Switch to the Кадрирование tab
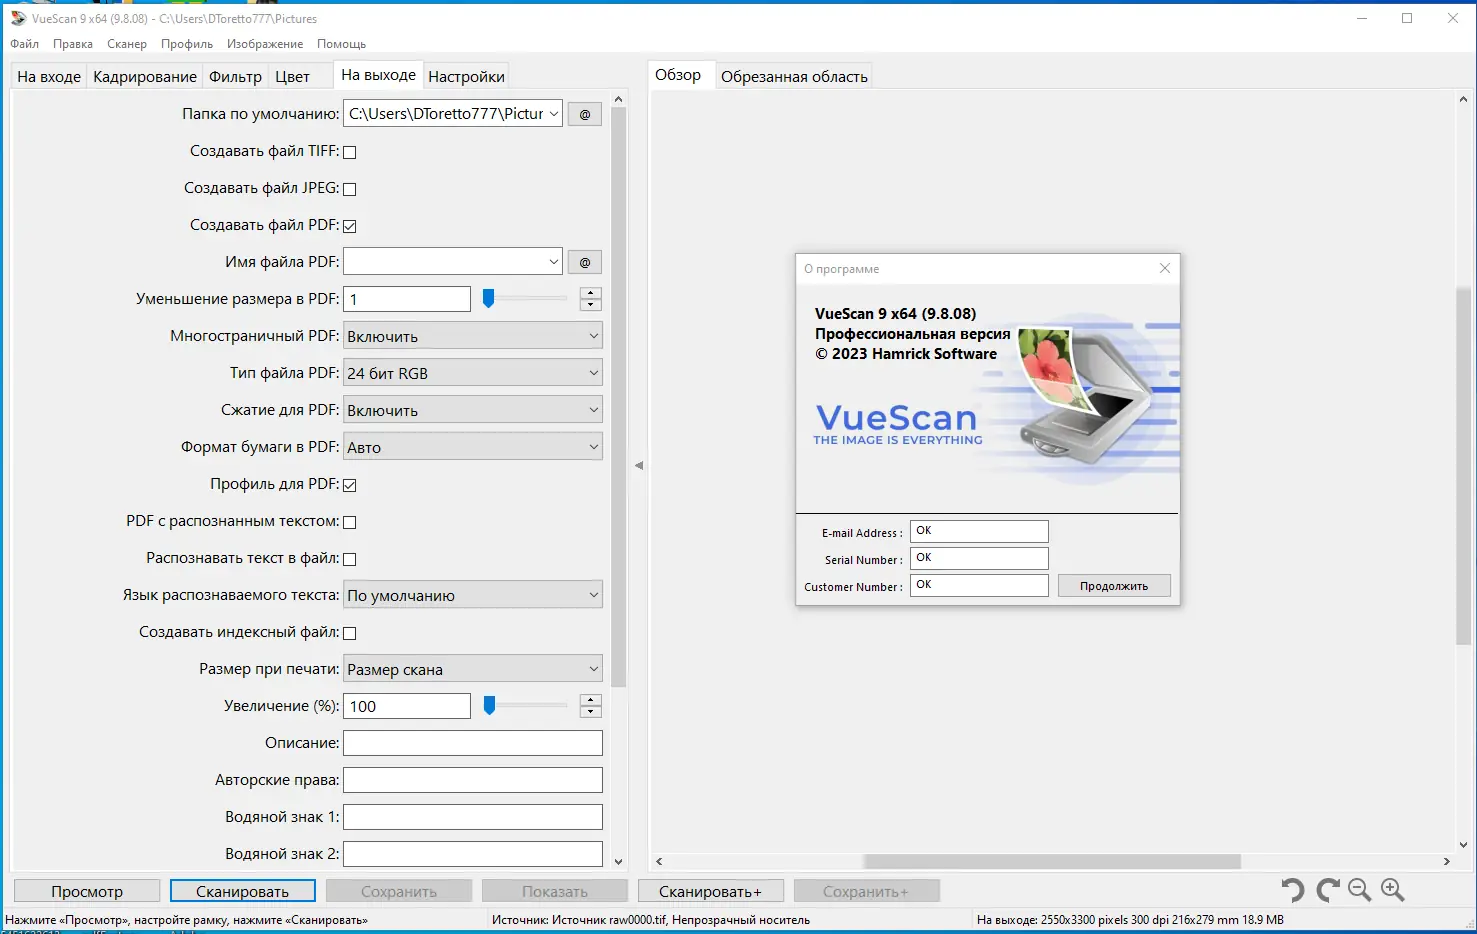The height and width of the screenshot is (934, 1477). click(x=145, y=75)
